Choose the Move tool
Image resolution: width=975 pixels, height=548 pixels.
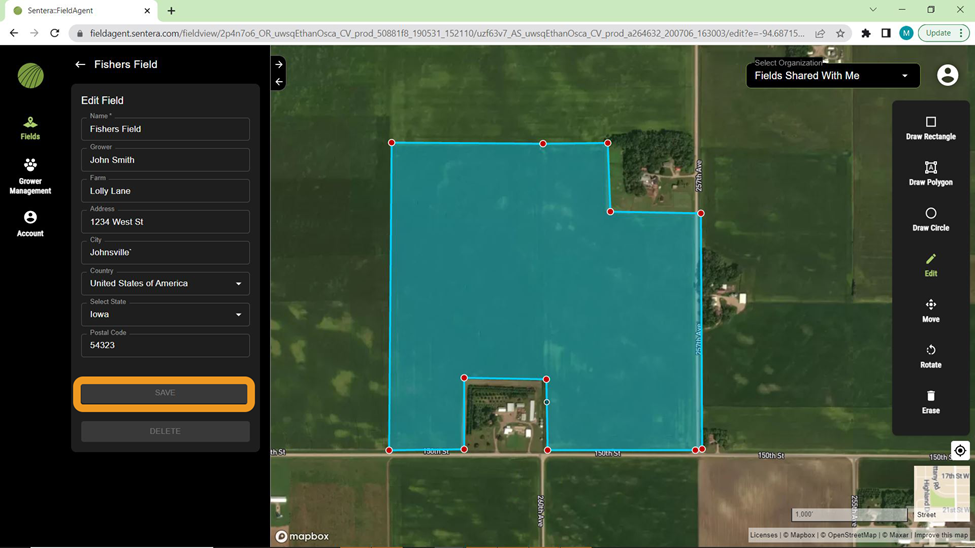coord(930,310)
